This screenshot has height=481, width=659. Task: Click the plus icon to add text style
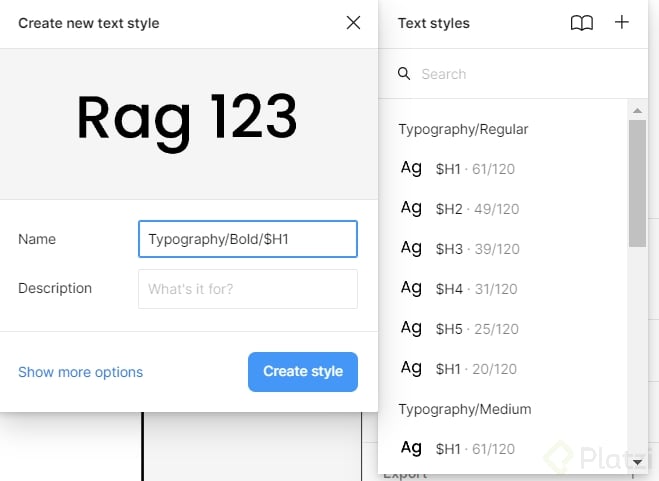tap(622, 23)
